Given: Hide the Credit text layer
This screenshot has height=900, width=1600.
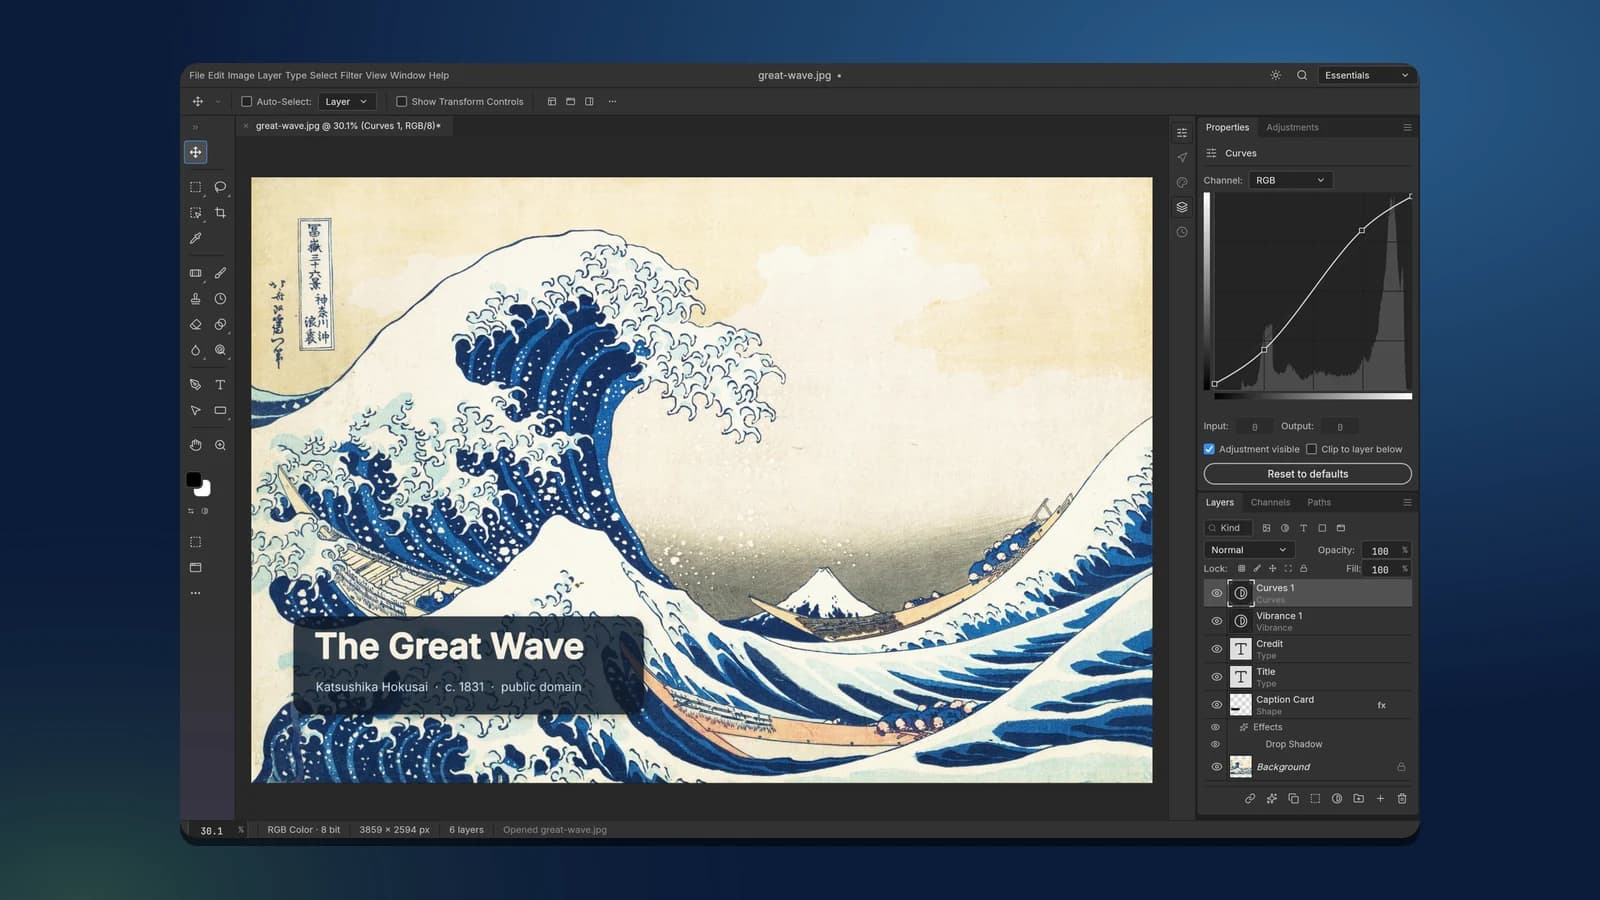Looking at the screenshot, I should [x=1216, y=649].
